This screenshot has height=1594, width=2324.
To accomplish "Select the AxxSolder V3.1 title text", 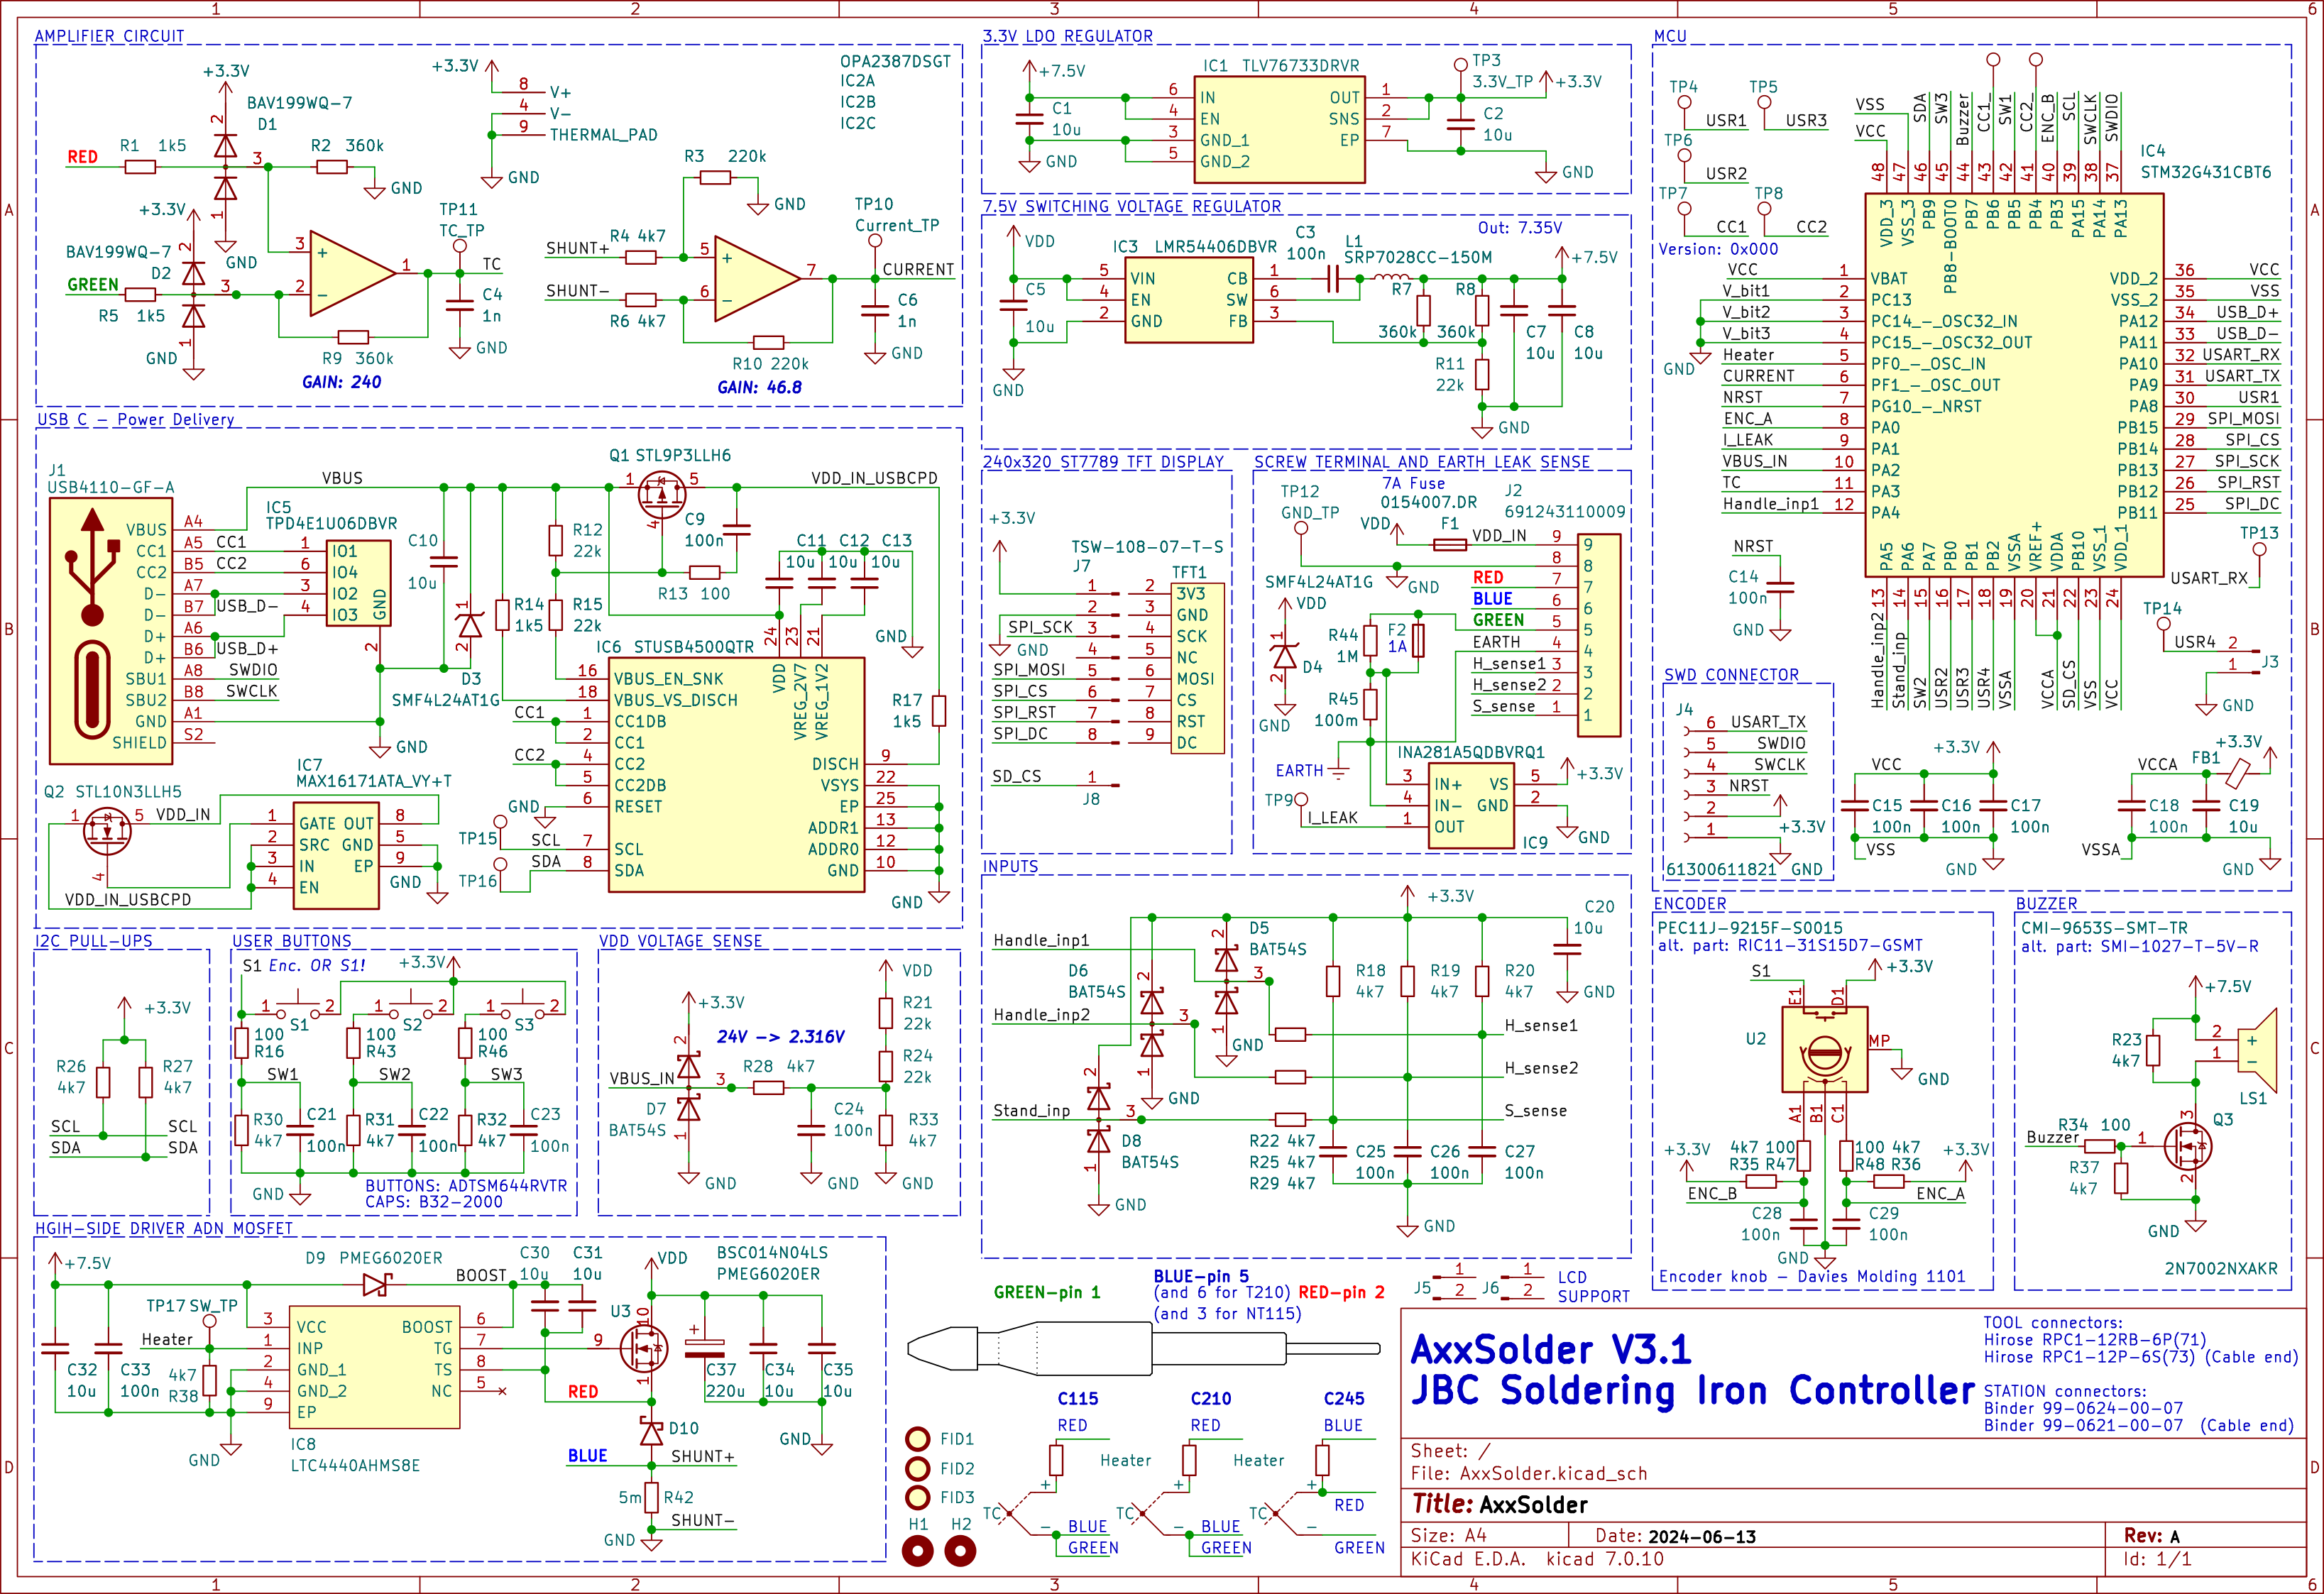I will pyautogui.click(x=1550, y=1350).
